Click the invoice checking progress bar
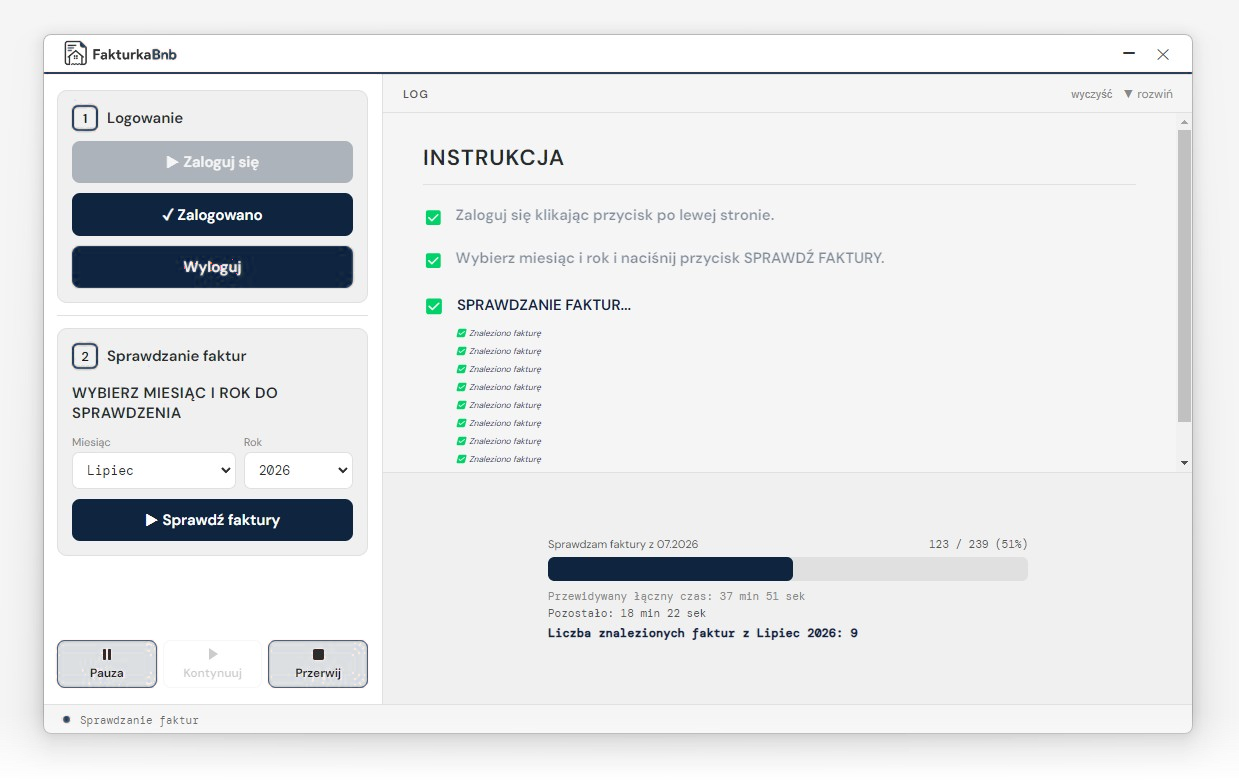The image size is (1239, 781). [x=788, y=569]
